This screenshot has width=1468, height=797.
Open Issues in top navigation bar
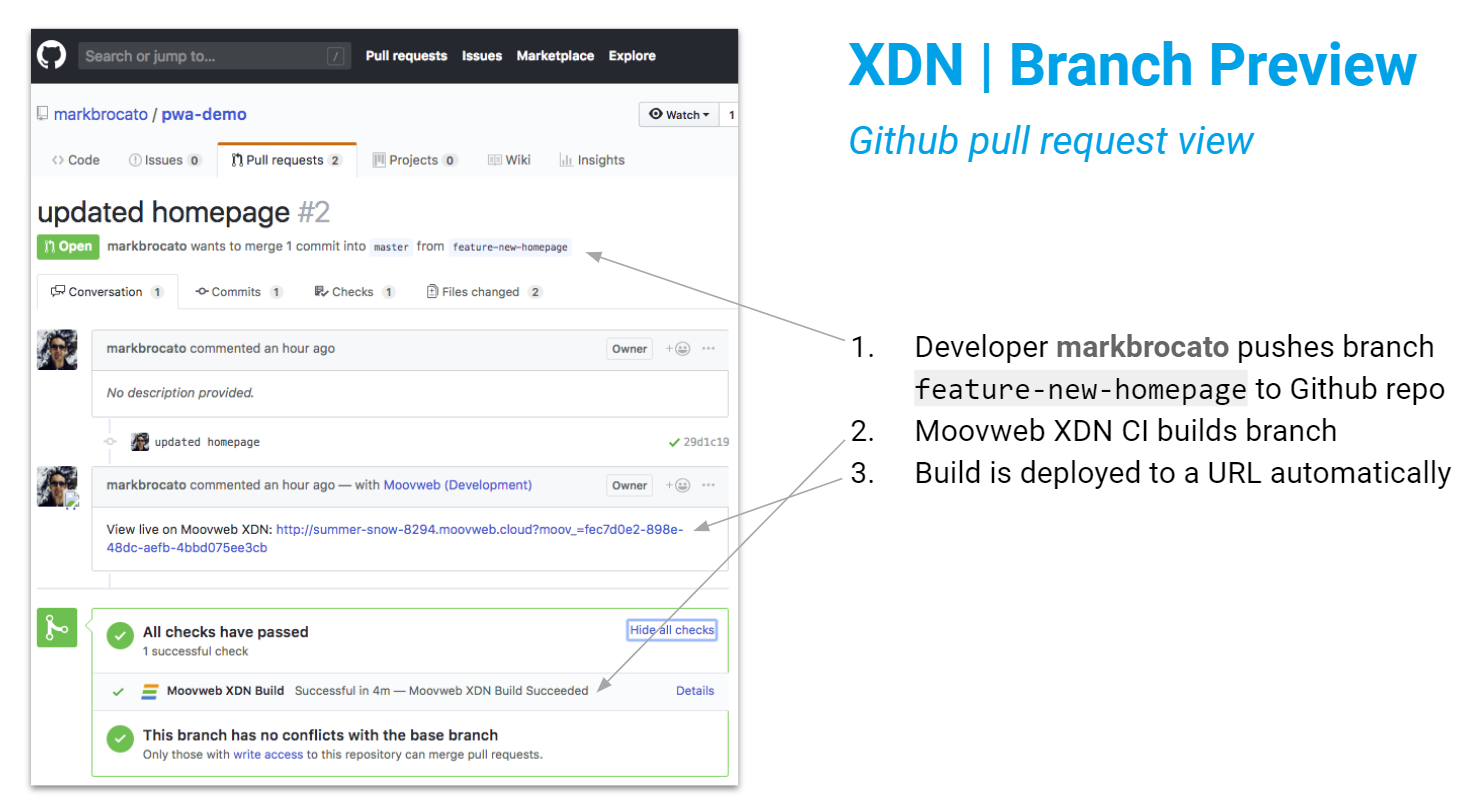[482, 56]
